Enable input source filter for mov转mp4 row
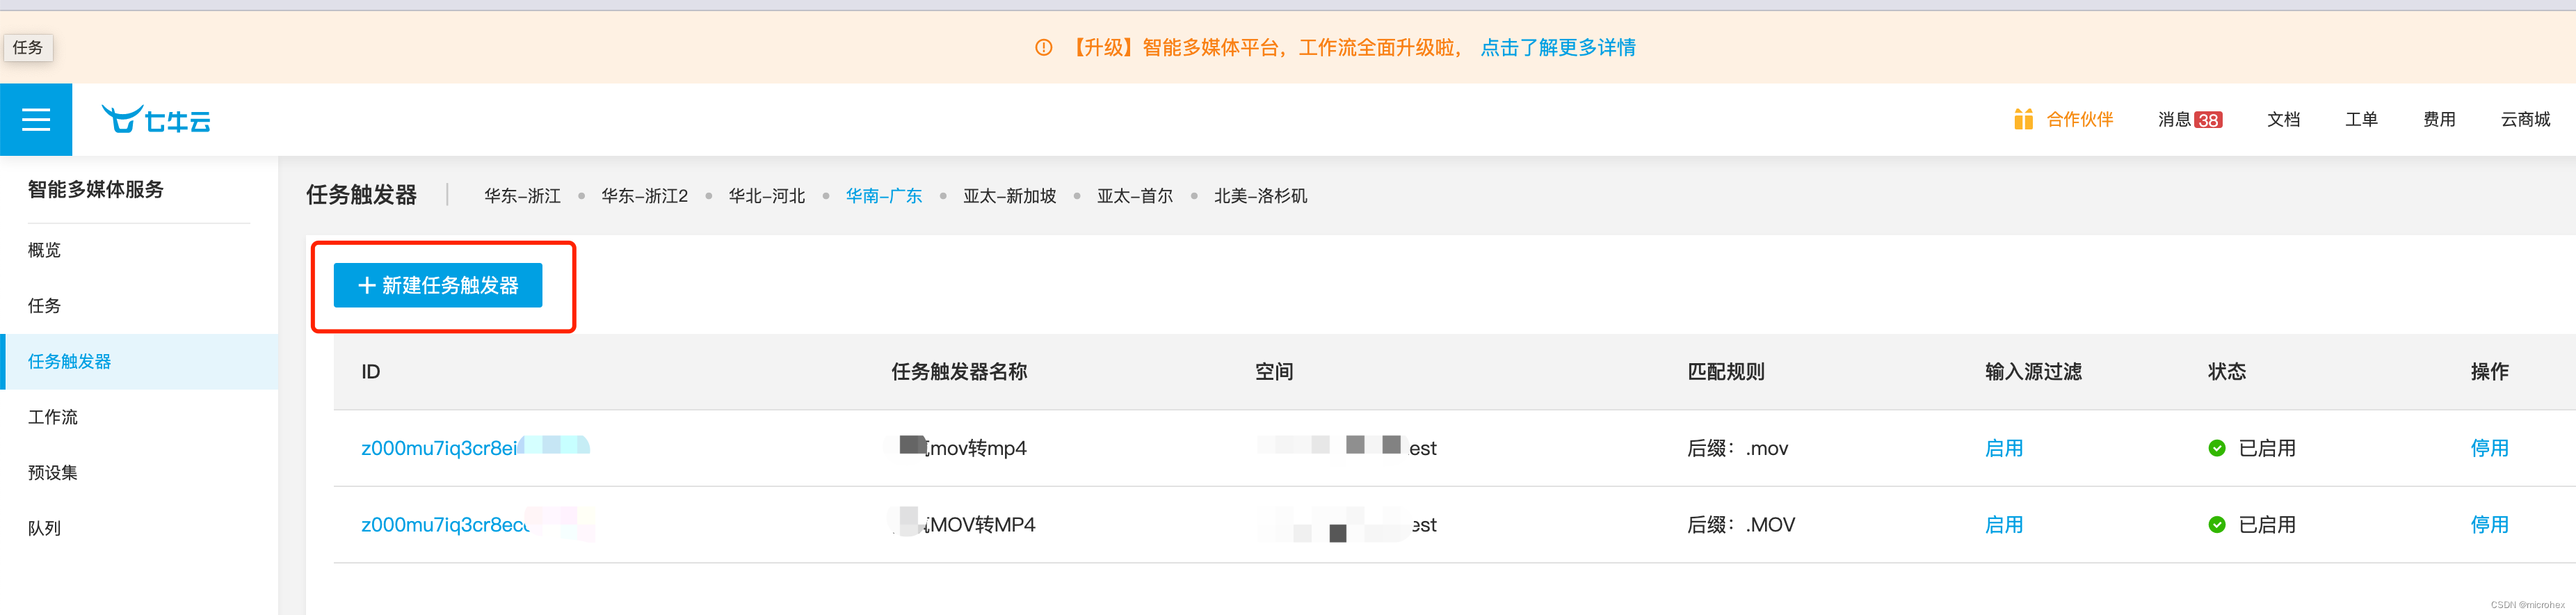This screenshot has height=615, width=2576. click(2003, 448)
